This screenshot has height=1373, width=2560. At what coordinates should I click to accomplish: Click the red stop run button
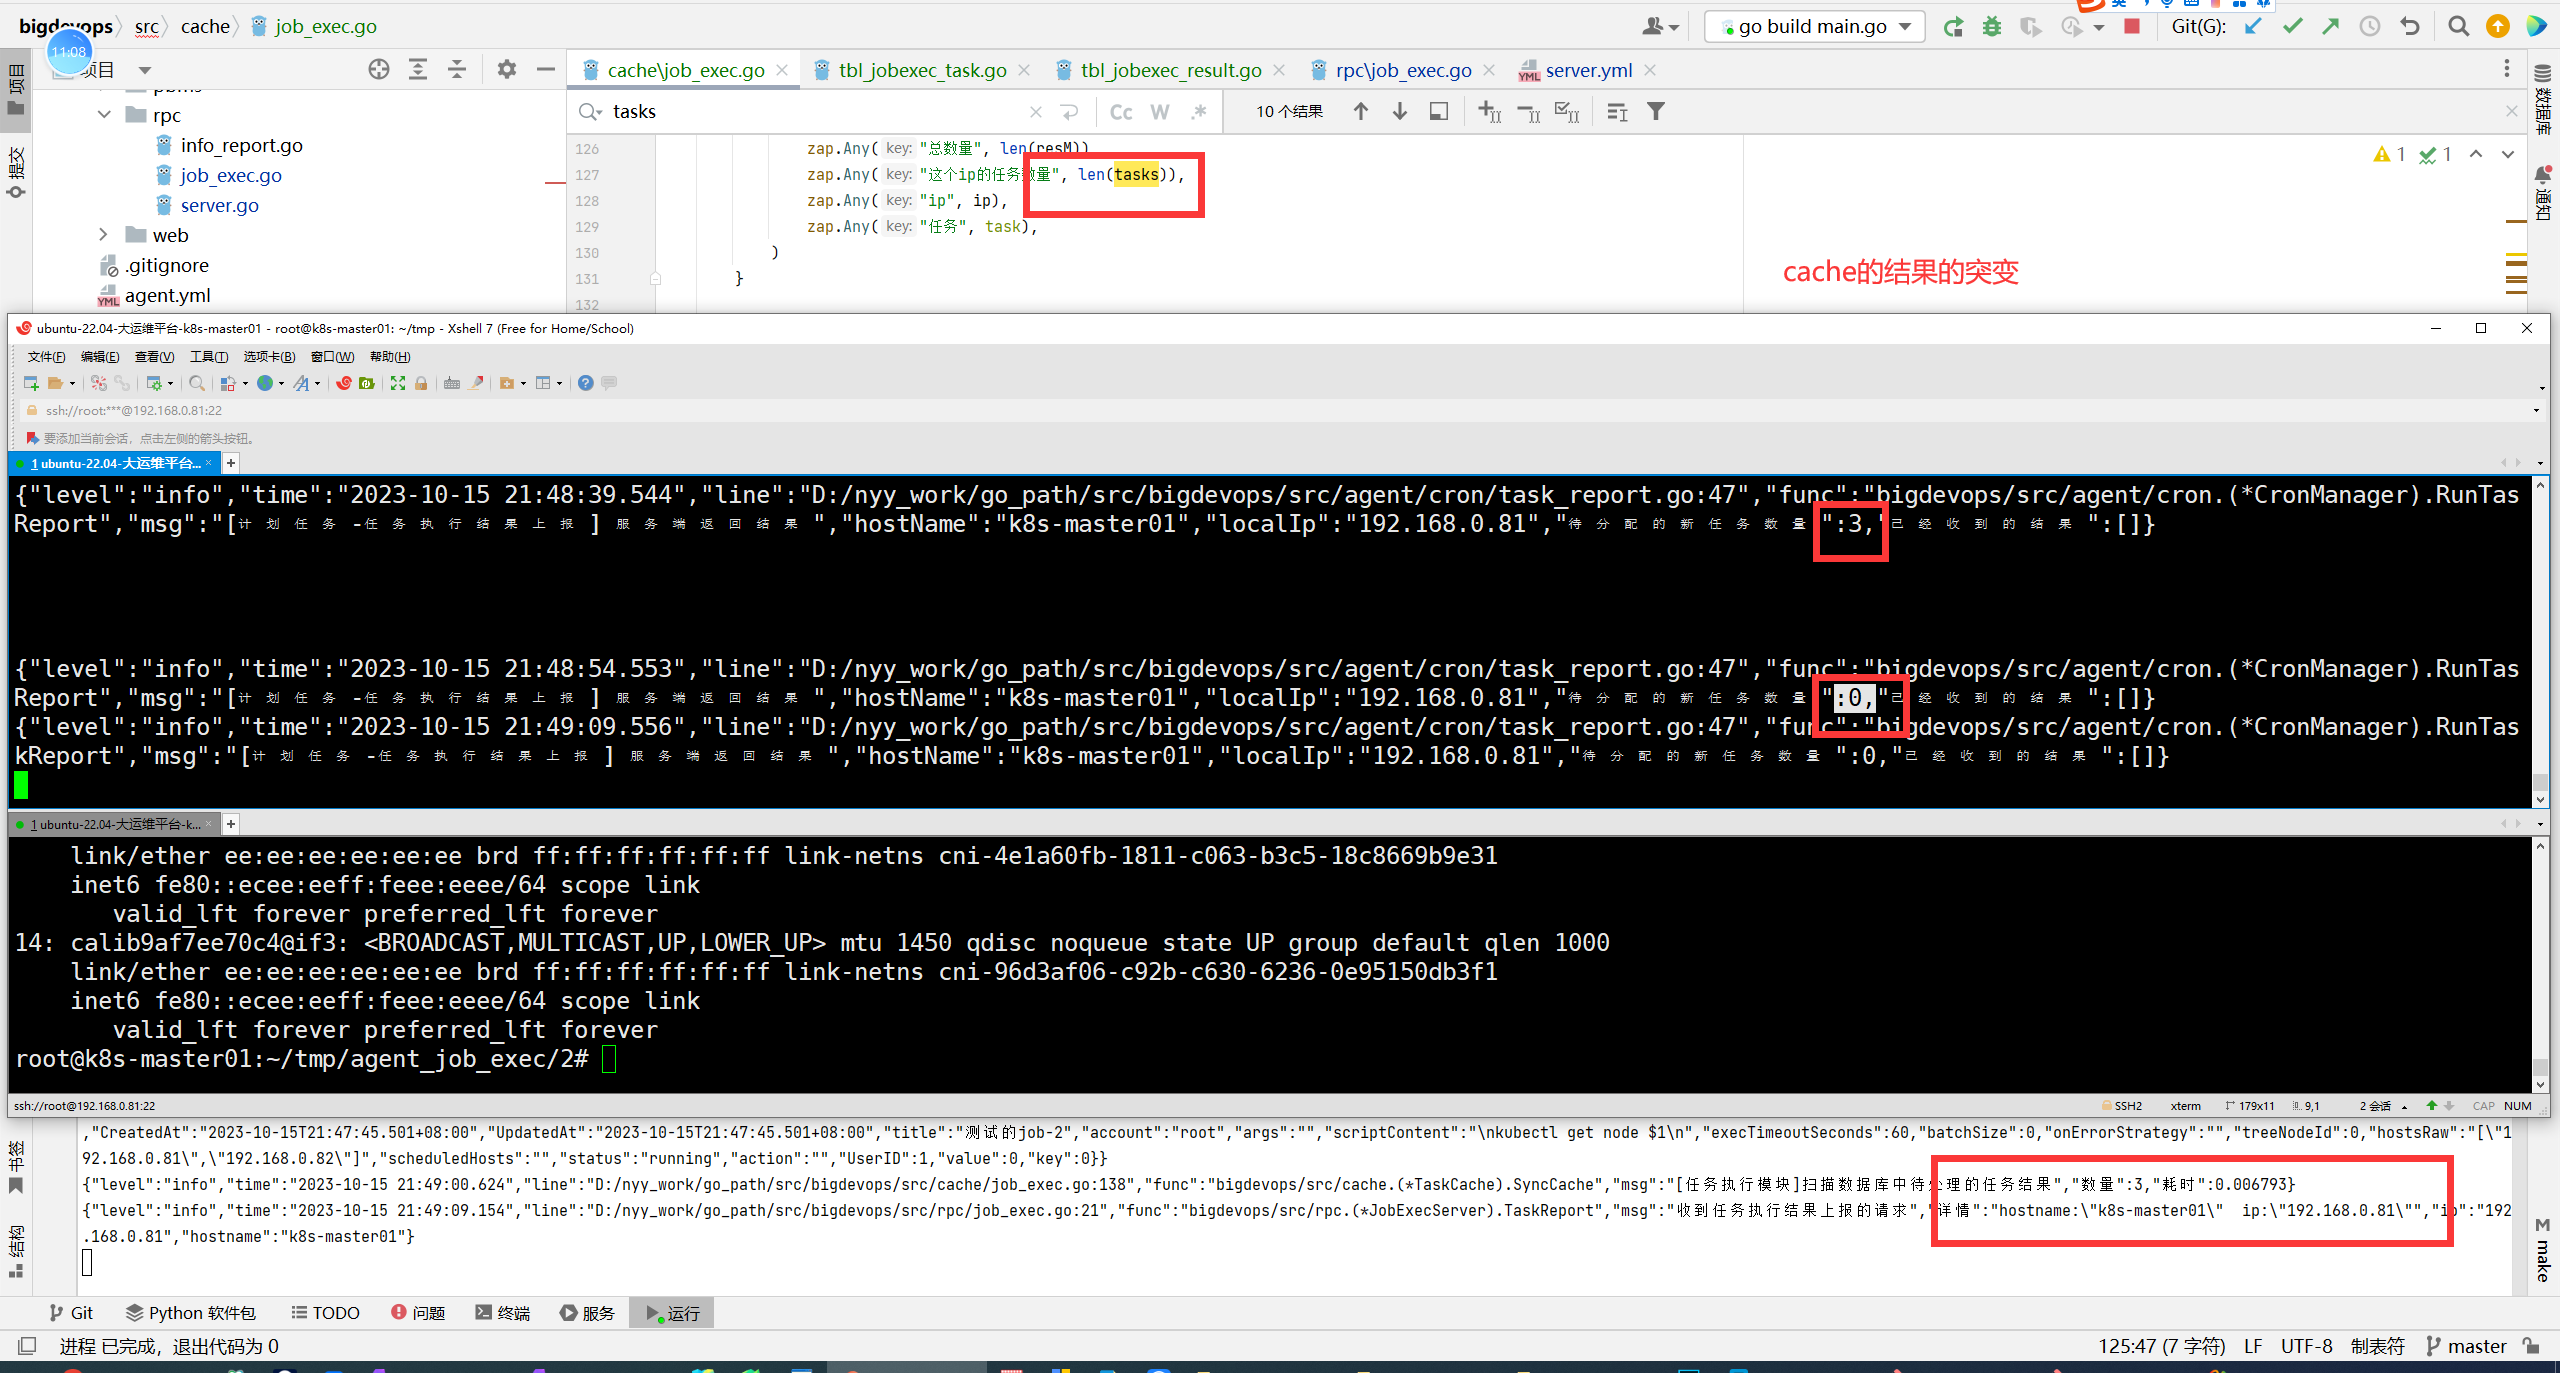tap(2131, 27)
